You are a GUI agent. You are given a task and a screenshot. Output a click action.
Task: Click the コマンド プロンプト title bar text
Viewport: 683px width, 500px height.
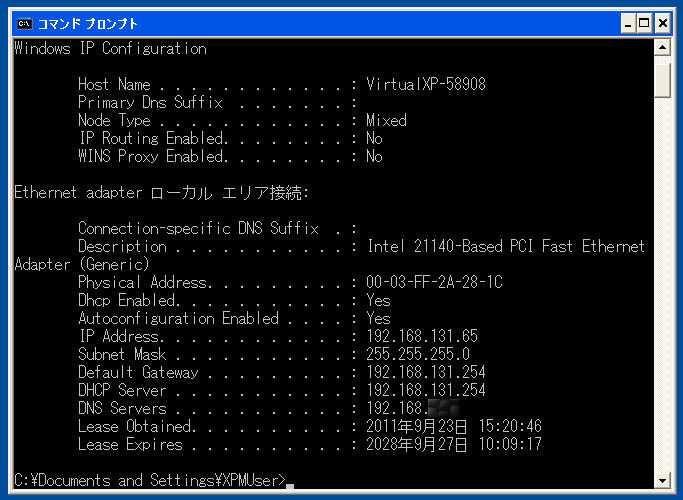88,24
